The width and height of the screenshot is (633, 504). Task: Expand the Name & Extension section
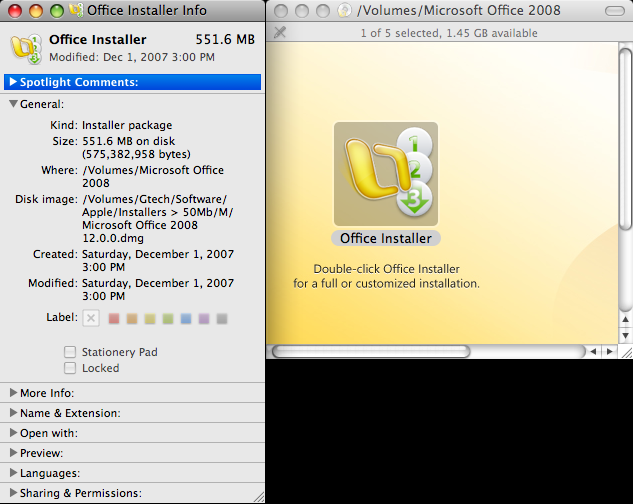13,413
